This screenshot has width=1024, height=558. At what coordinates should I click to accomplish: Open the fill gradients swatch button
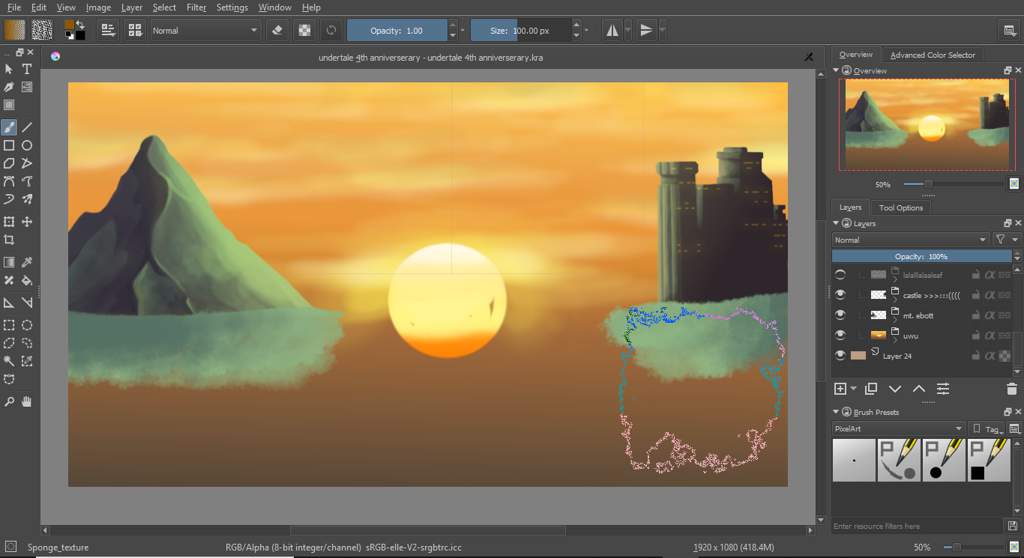coord(14,30)
